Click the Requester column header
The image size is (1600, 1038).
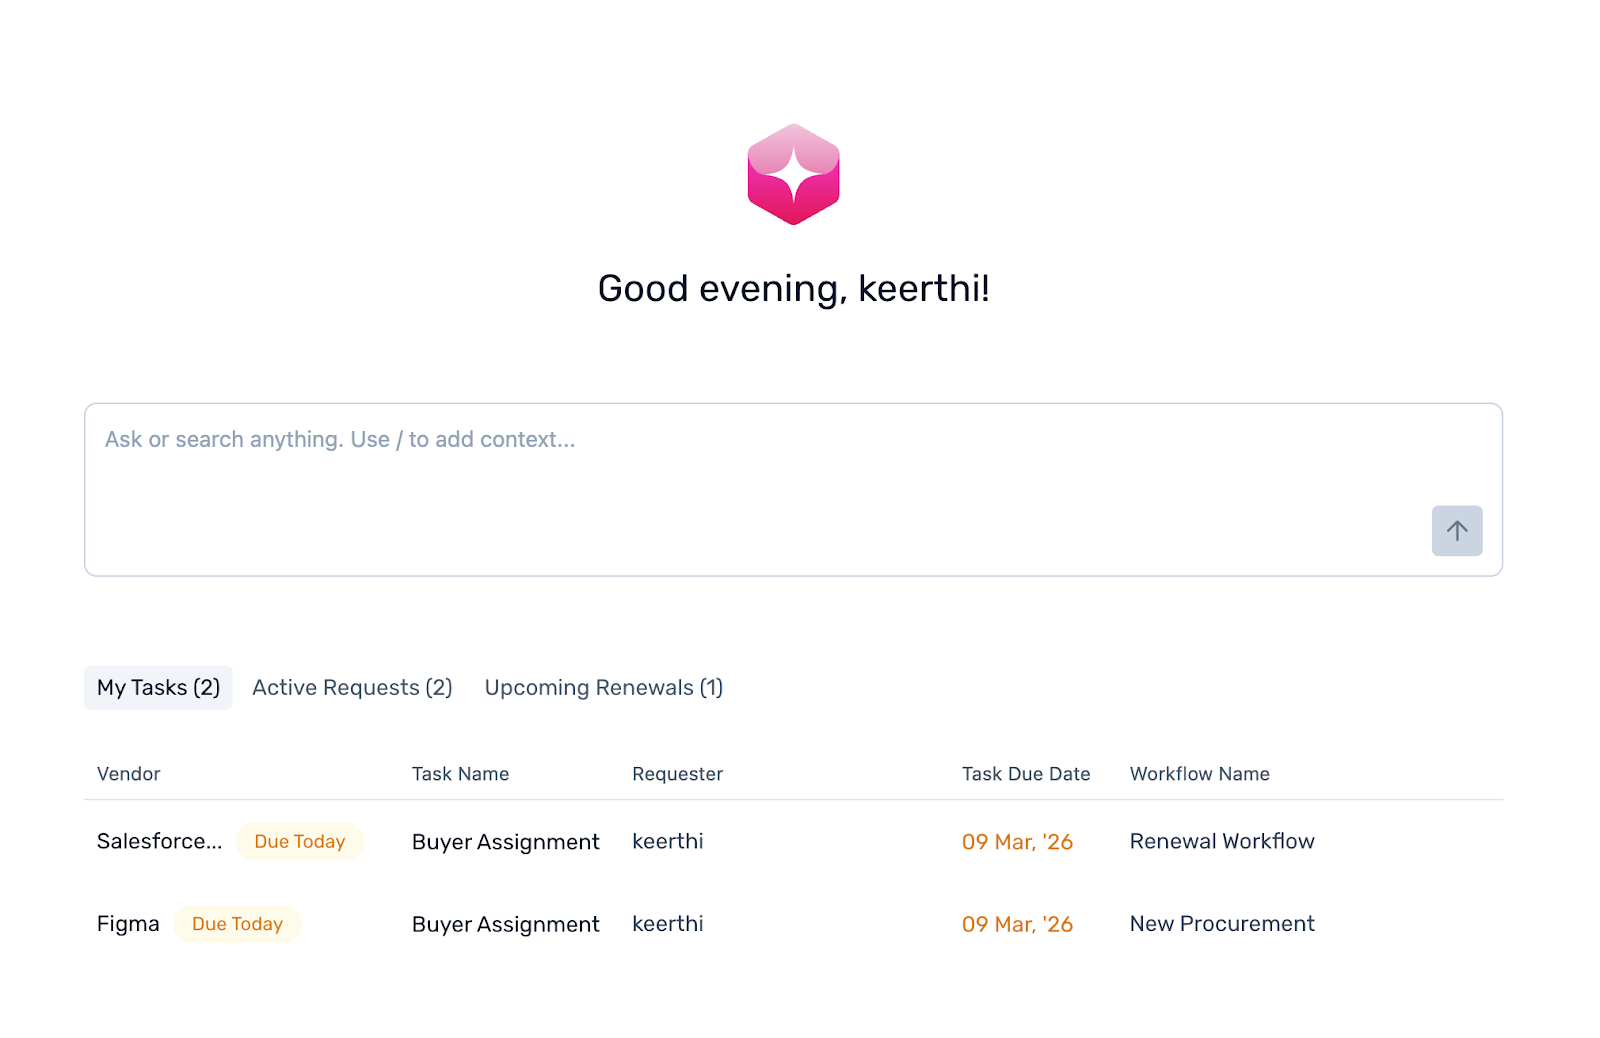pos(677,774)
